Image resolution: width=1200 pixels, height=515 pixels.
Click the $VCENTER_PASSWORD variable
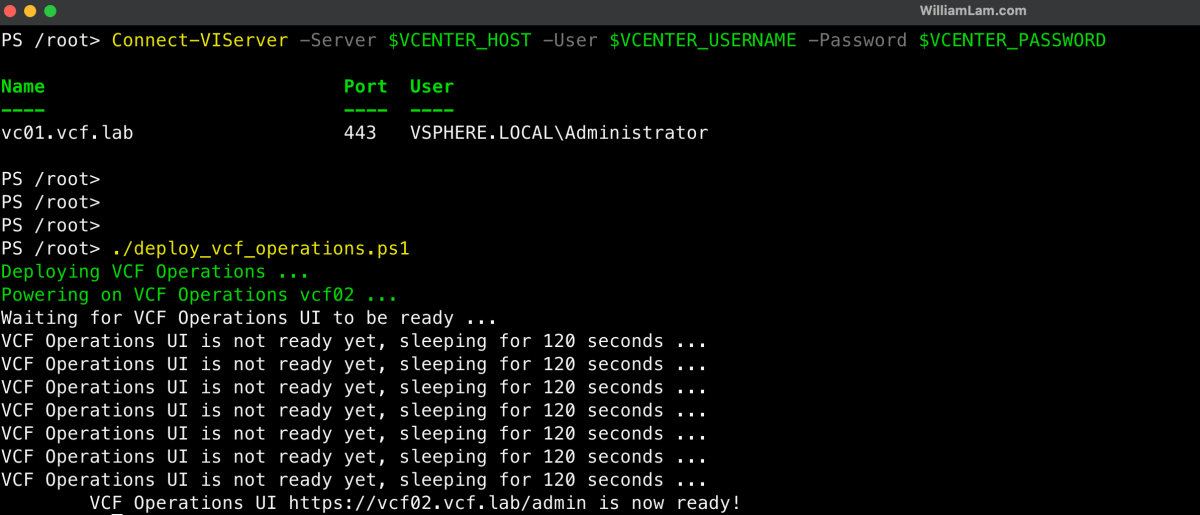[1013, 40]
